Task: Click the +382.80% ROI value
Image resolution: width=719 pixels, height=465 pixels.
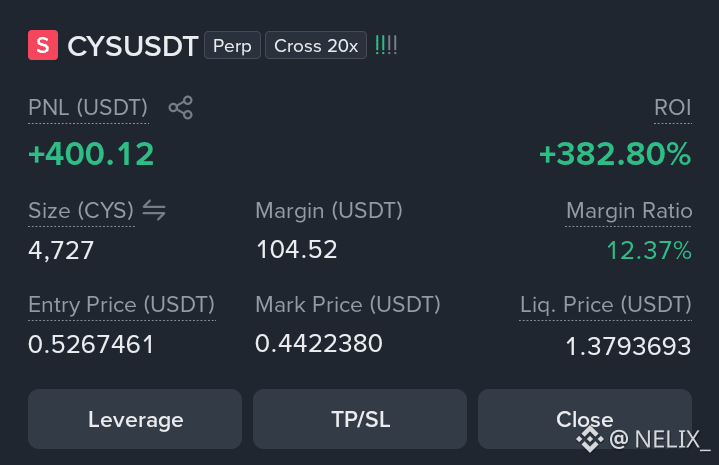Action: click(x=615, y=154)
